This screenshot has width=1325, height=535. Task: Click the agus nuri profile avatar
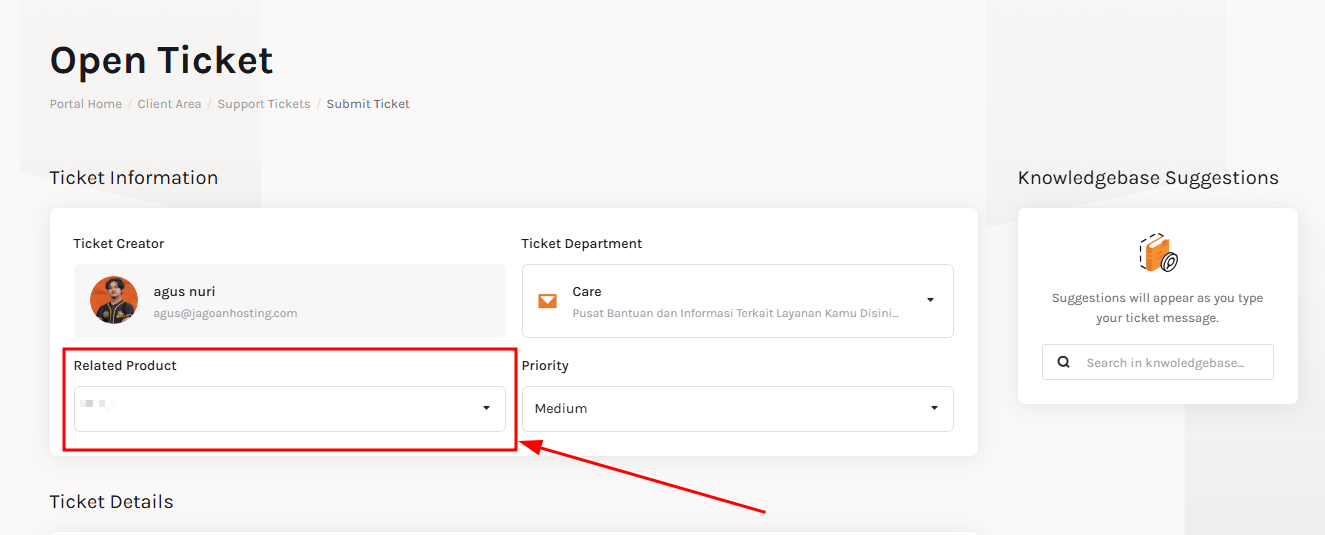pos(114,300)
